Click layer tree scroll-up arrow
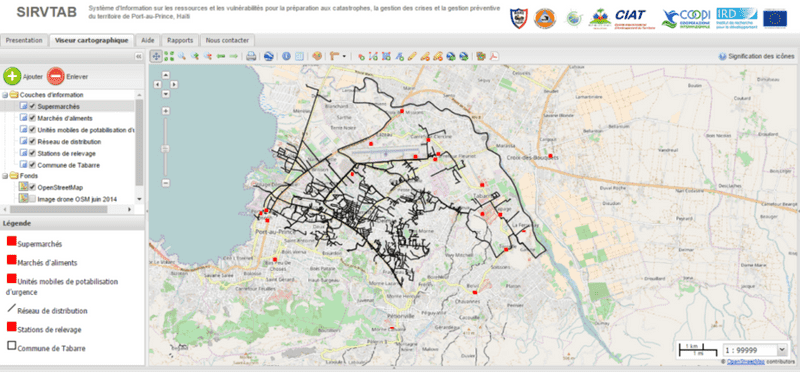The width and height of the screenshot is (800, 372). (x=139, y=95)
